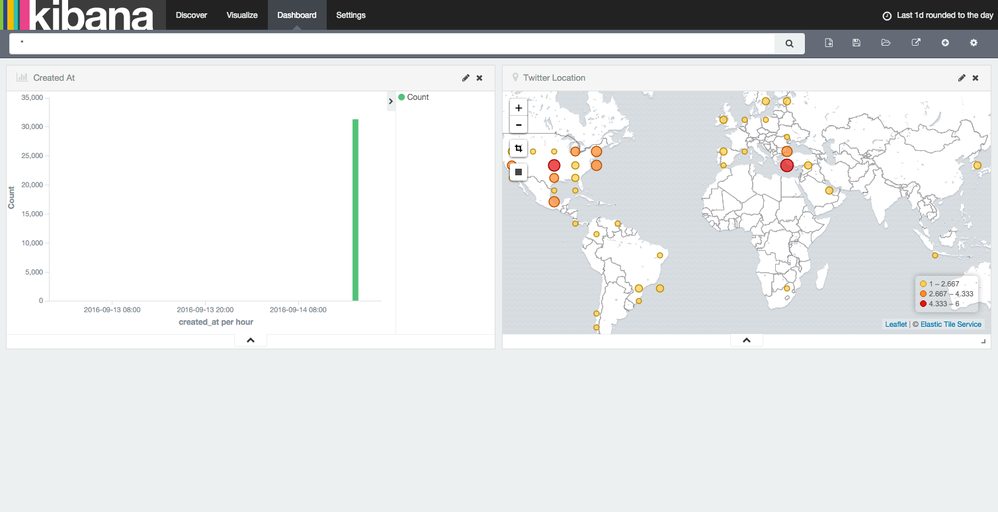
Task: Open the Settings tab
Action: coord(351,15)
